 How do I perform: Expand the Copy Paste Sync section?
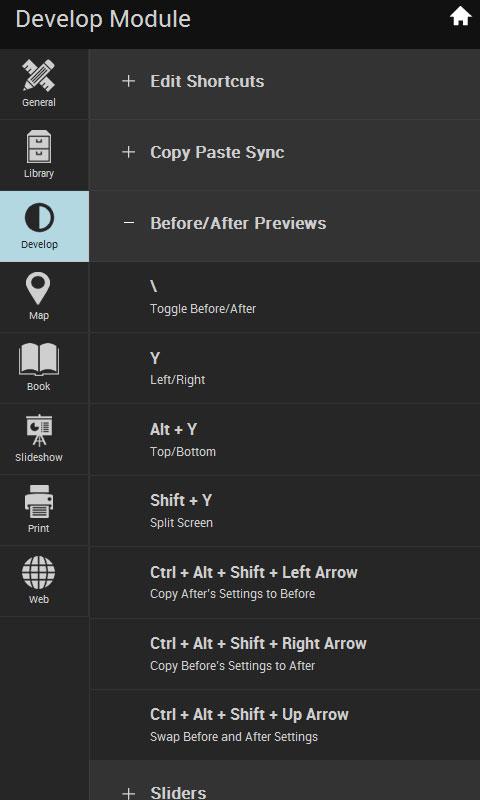285,155
